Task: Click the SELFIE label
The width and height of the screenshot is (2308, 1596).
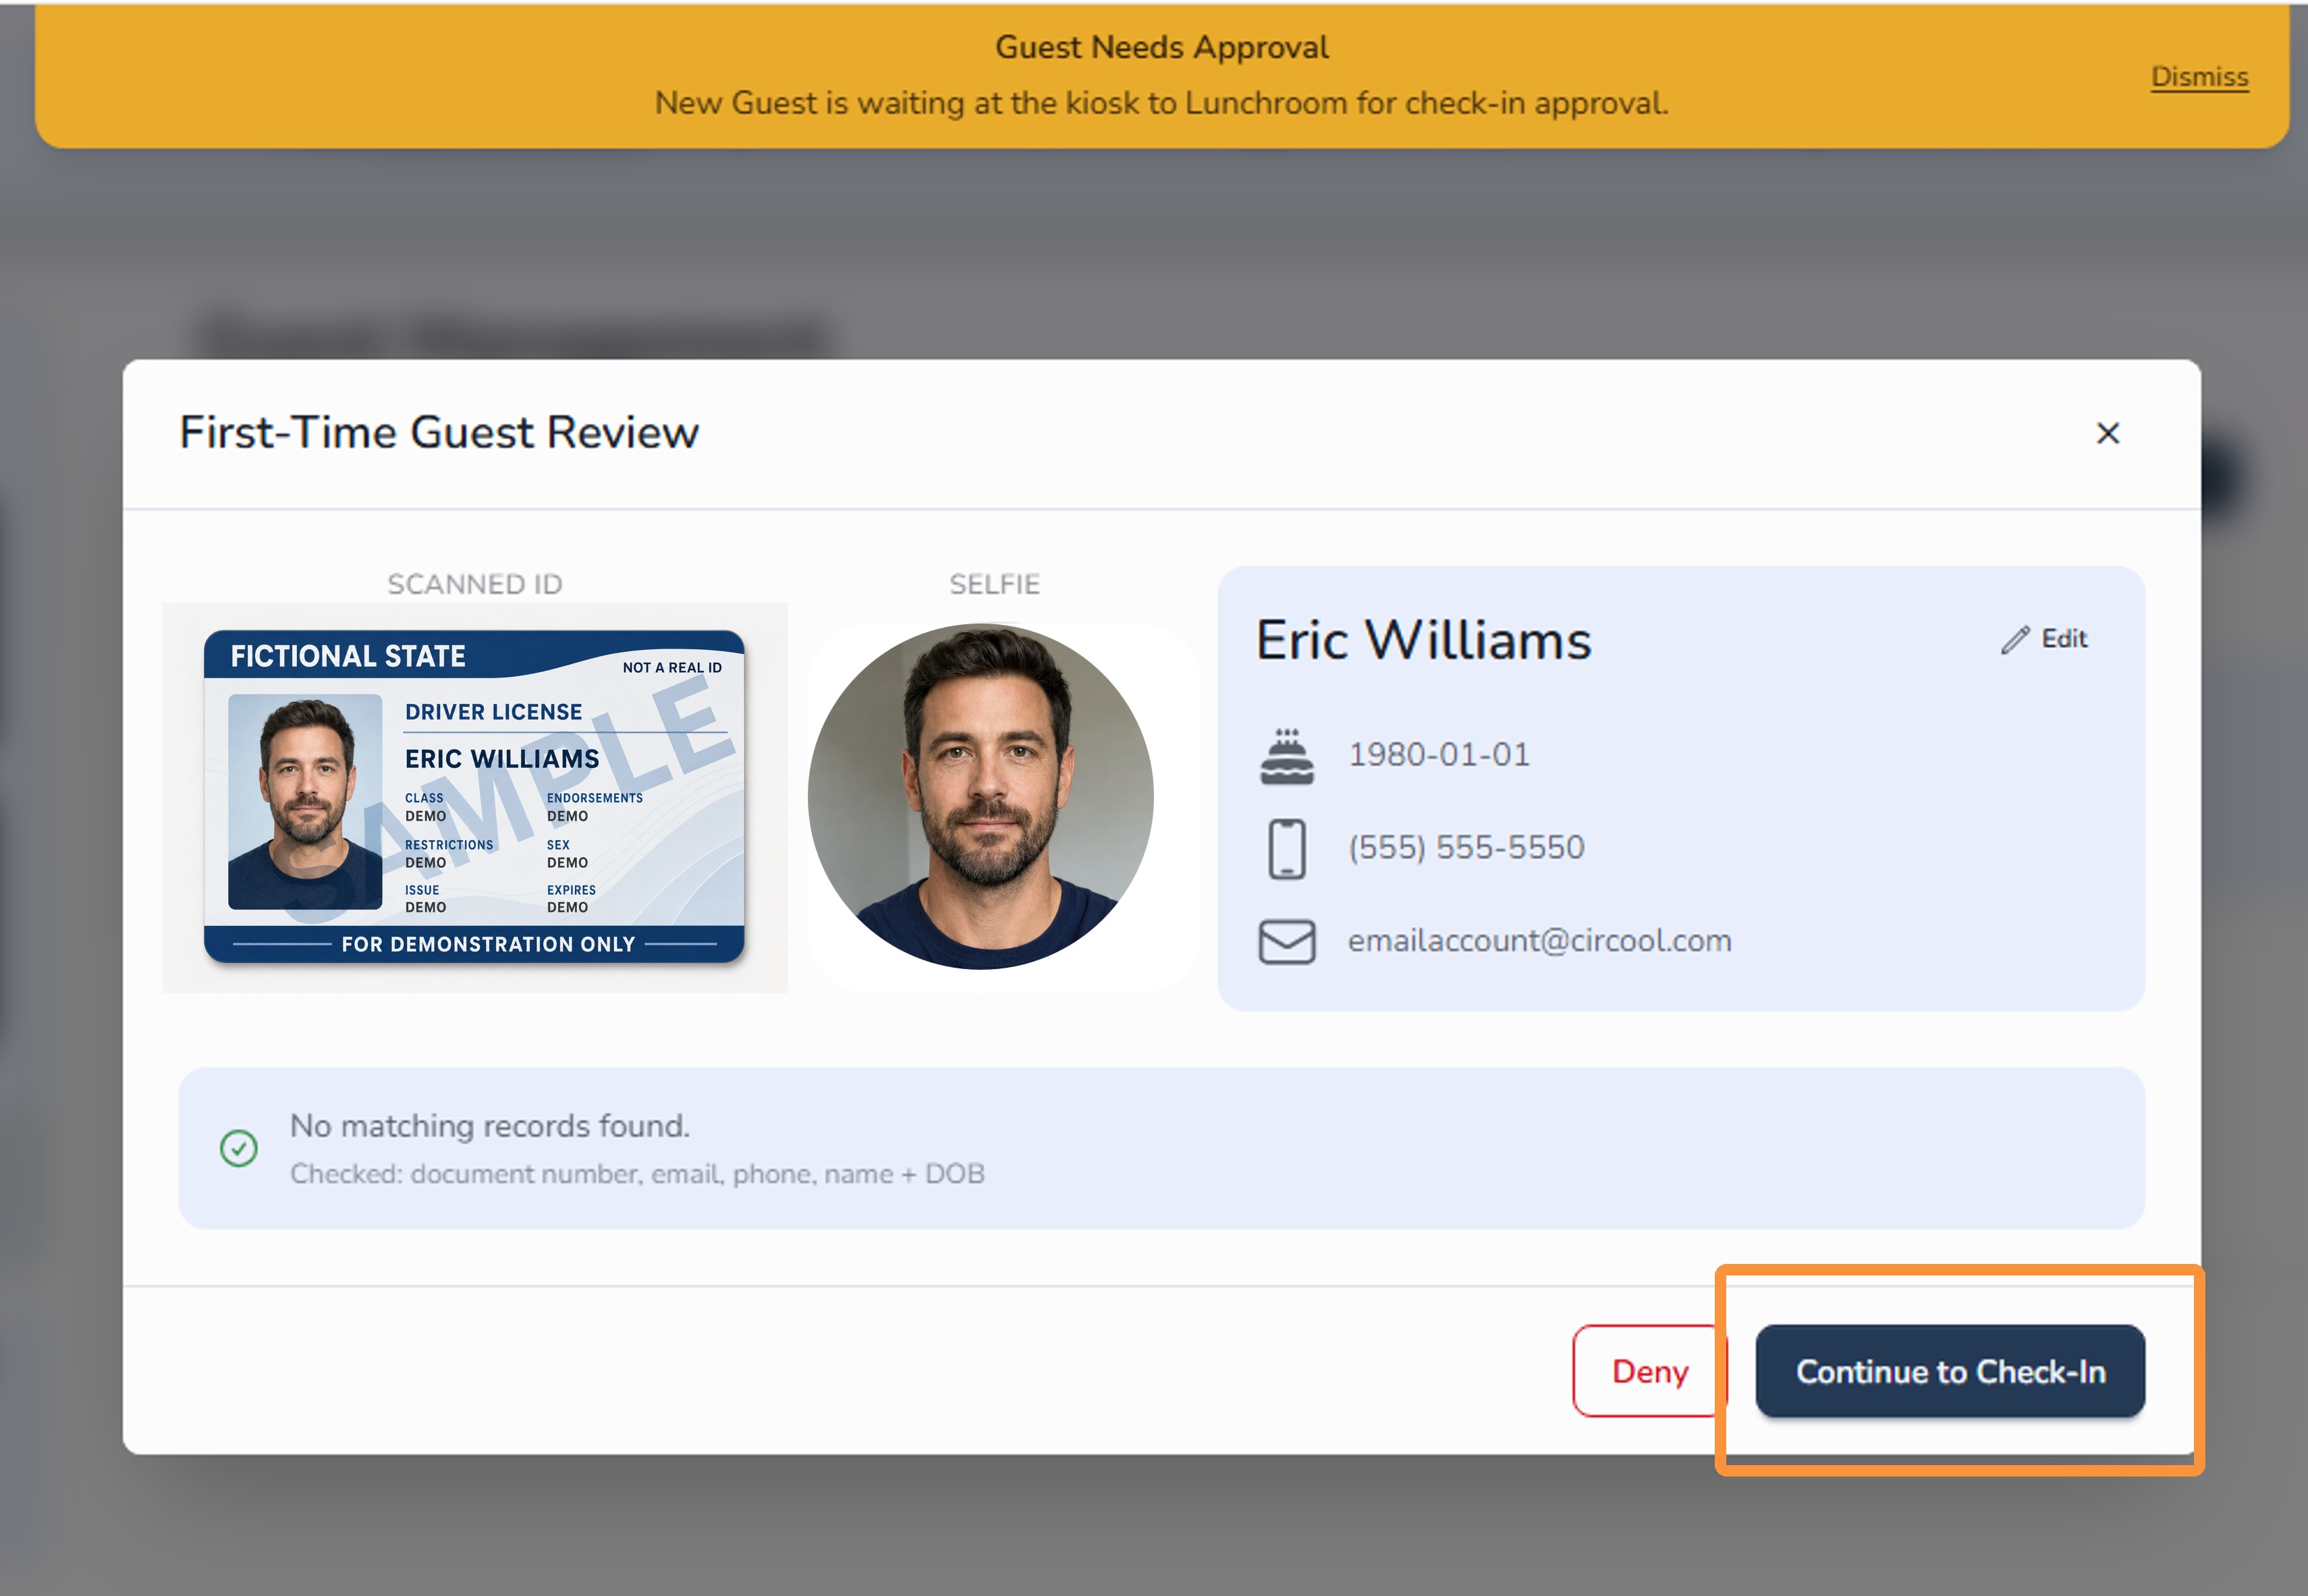Action: (x=995, y=584)
